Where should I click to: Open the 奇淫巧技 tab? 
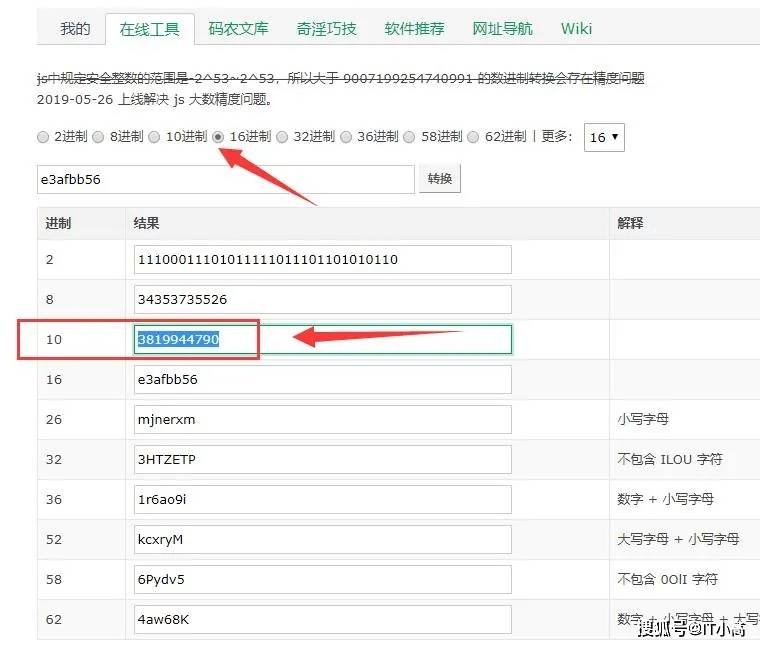point(326,29)
